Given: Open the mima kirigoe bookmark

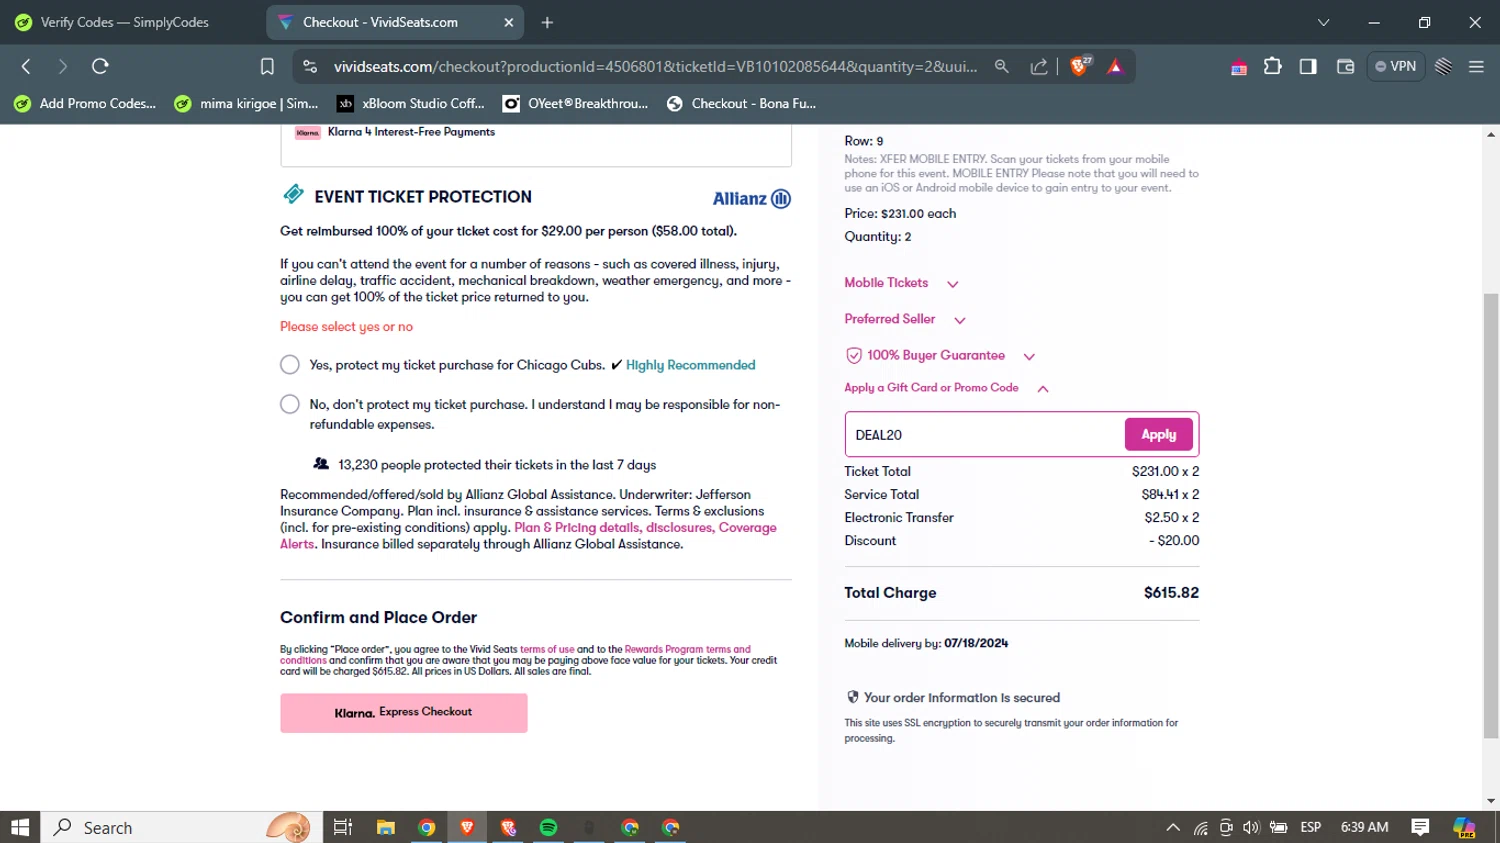Looking at the screenshot, I should pos(246,103).
